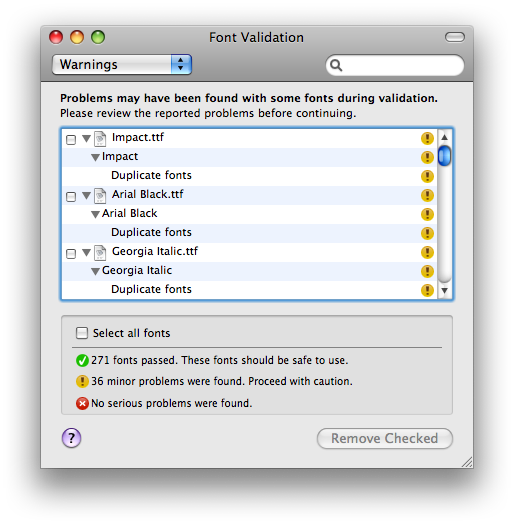This screenshot has width=514, height=524.
Task: Click the Georgia Italic.ttf font file icon
Action: tap(100, 253)
